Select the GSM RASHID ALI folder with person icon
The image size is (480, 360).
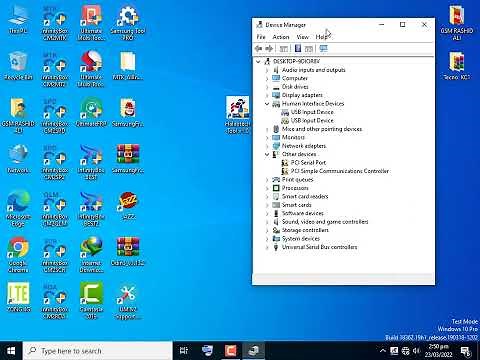tap(18, 116)
